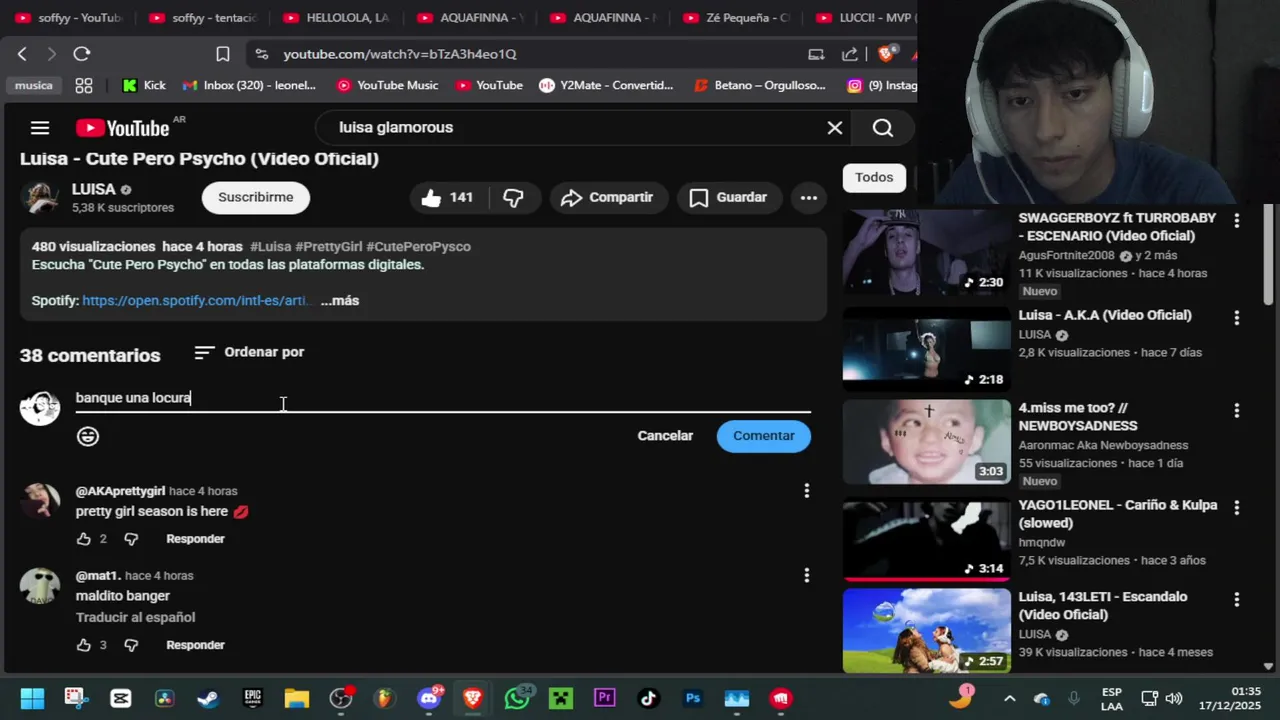Open options for @mat1. comment
The image size is (1280, 720).
[x=806, y=575]
